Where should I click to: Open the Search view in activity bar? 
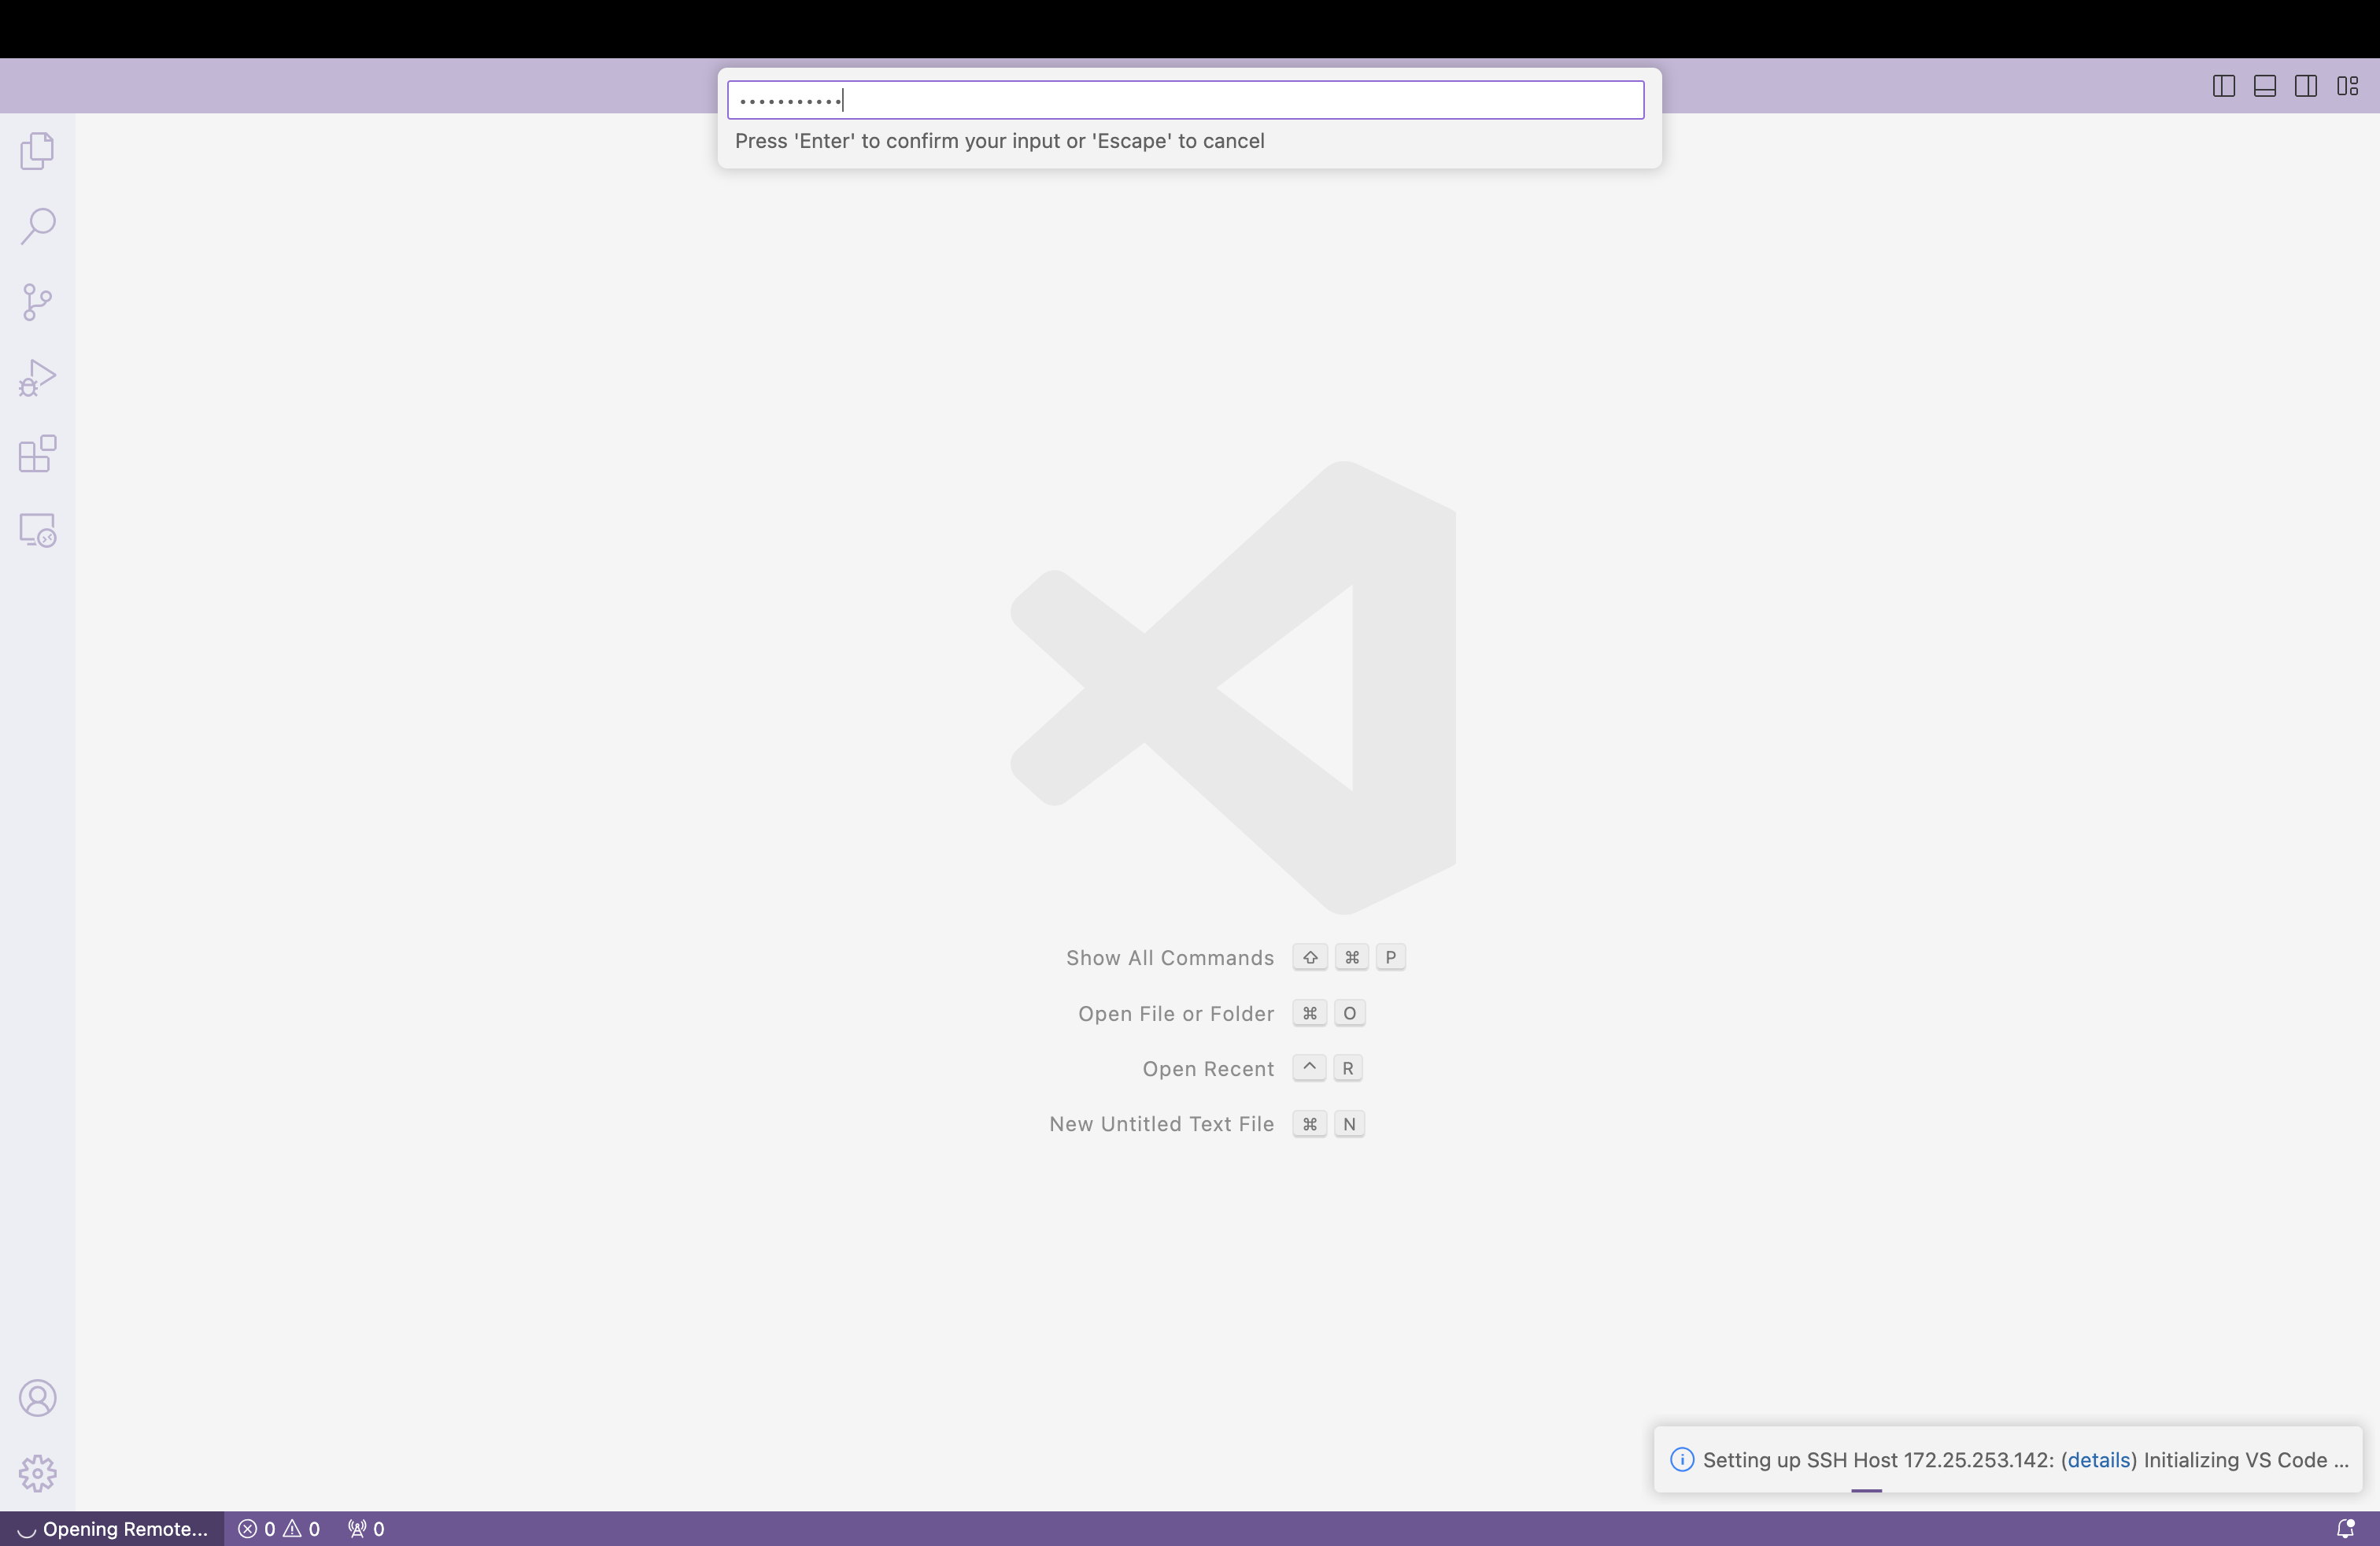(37, 226)
